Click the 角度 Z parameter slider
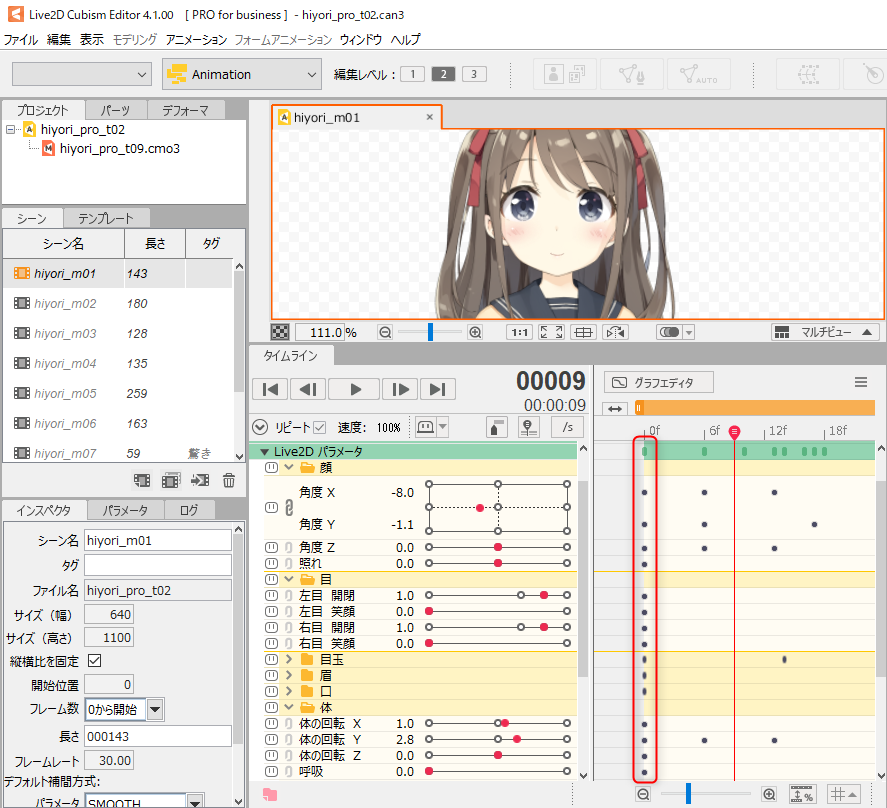 click(497, 548)
